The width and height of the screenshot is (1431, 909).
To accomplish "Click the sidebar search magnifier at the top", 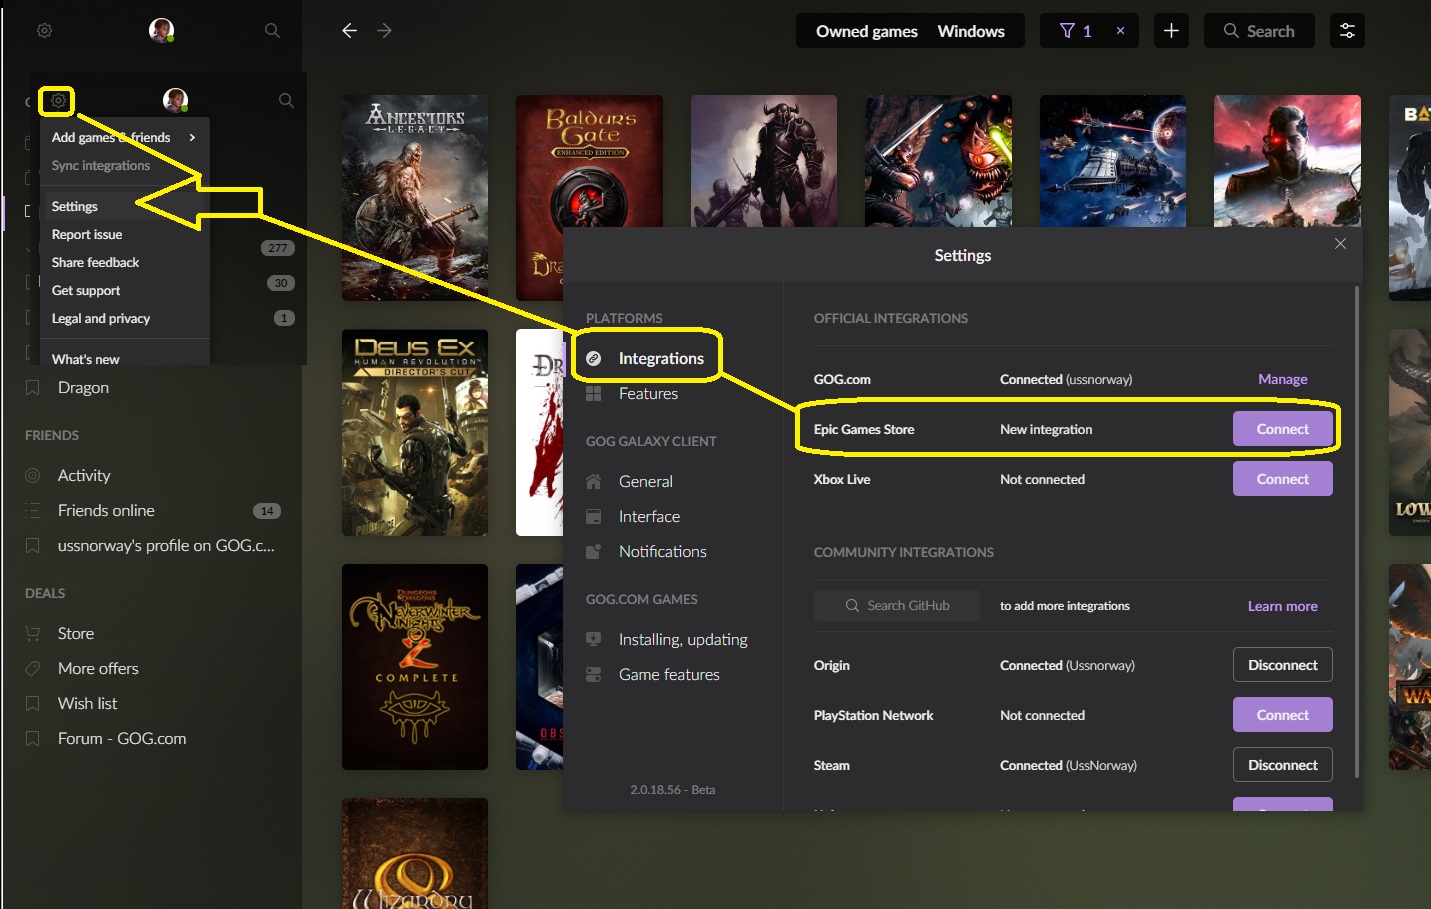I will [x=272, y=31].
